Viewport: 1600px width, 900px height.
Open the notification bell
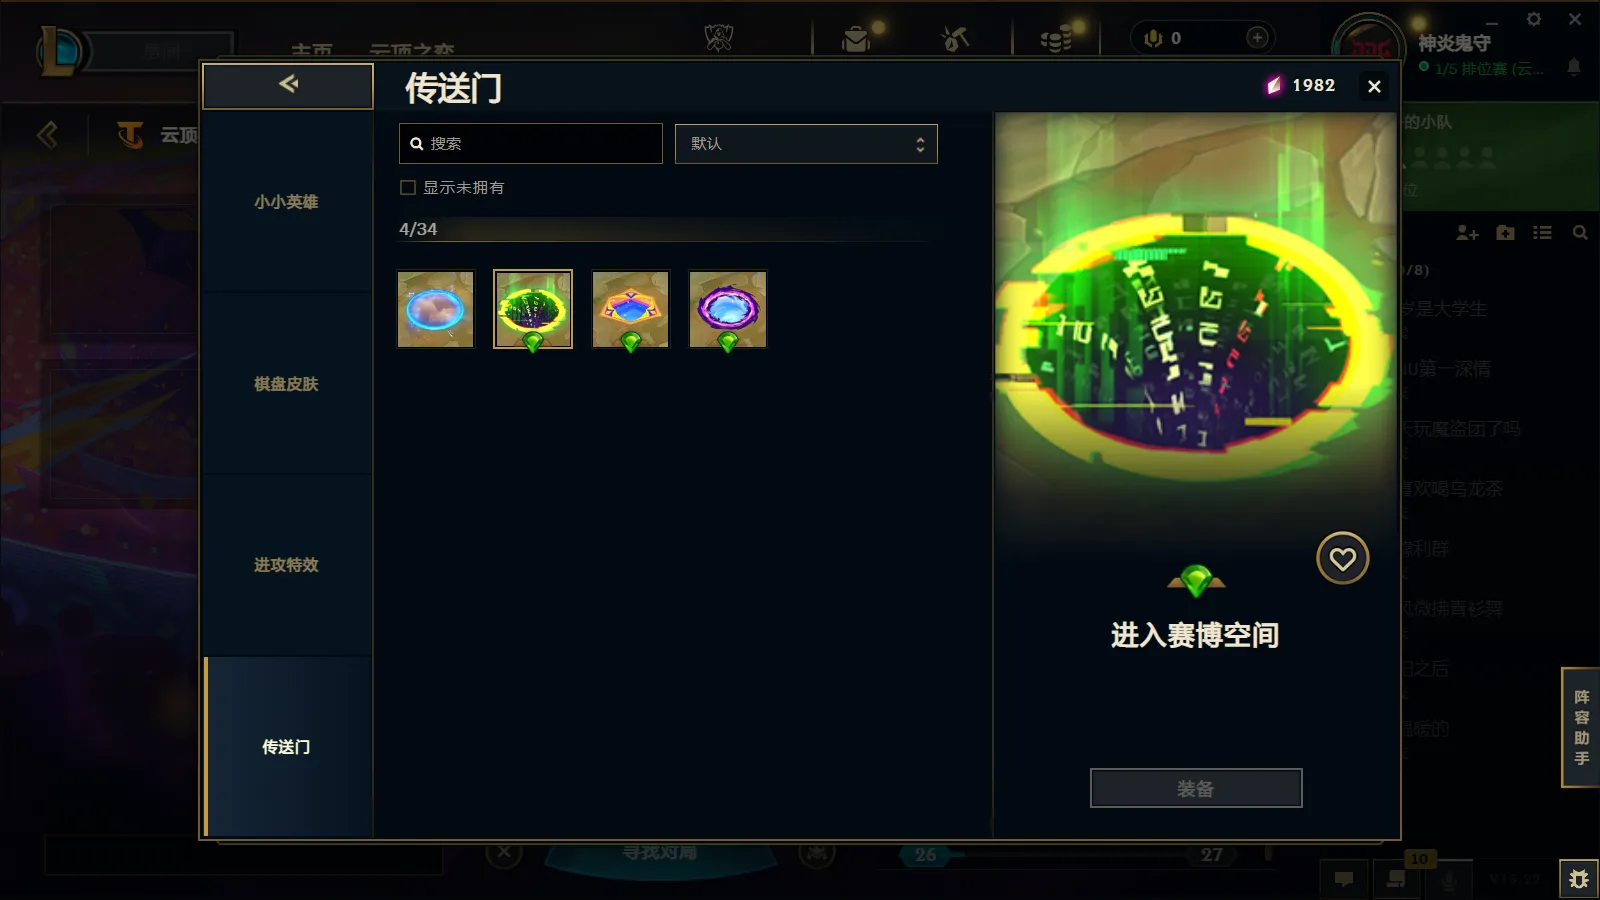1574,67
